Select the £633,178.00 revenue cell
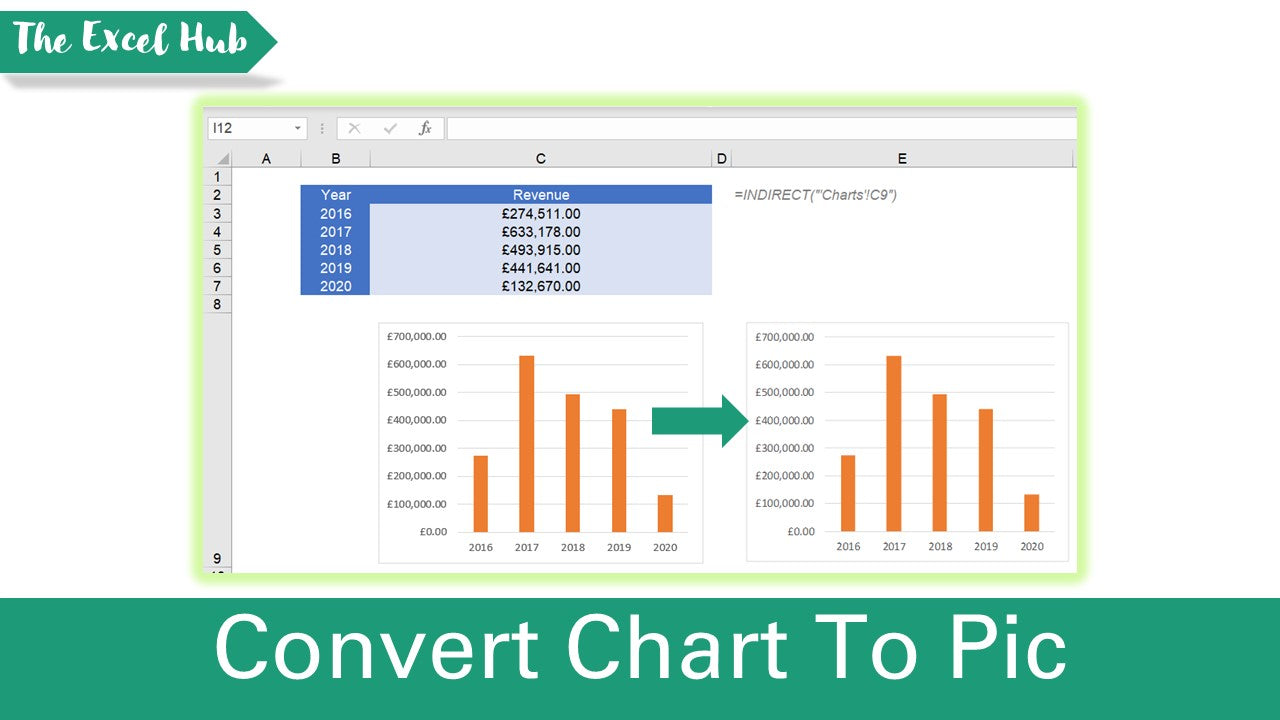This screenshot has height=720, width=1280. click(541, 232)
